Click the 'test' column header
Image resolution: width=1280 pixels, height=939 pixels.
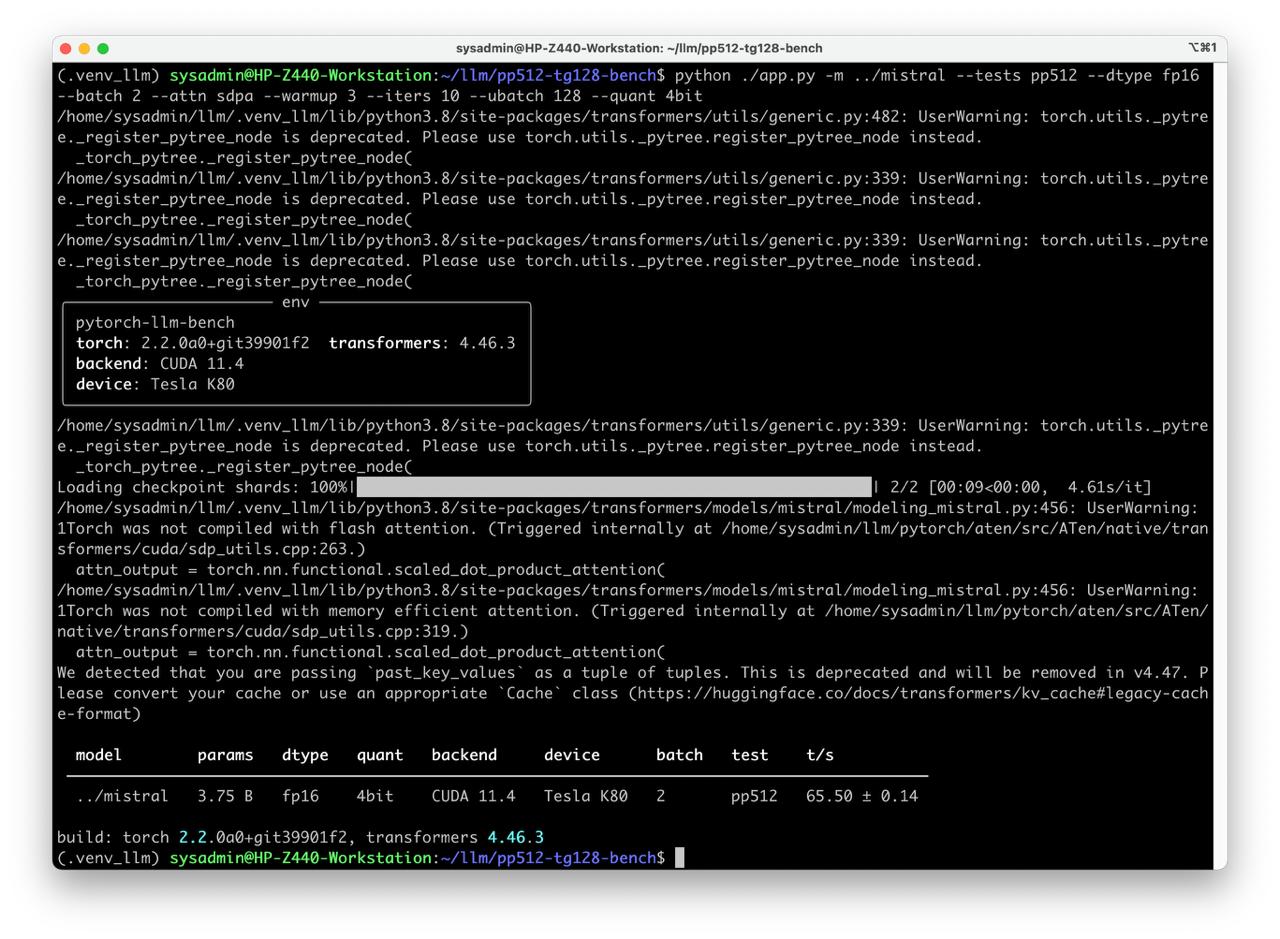pyautogui.click(x=750, y=755)
